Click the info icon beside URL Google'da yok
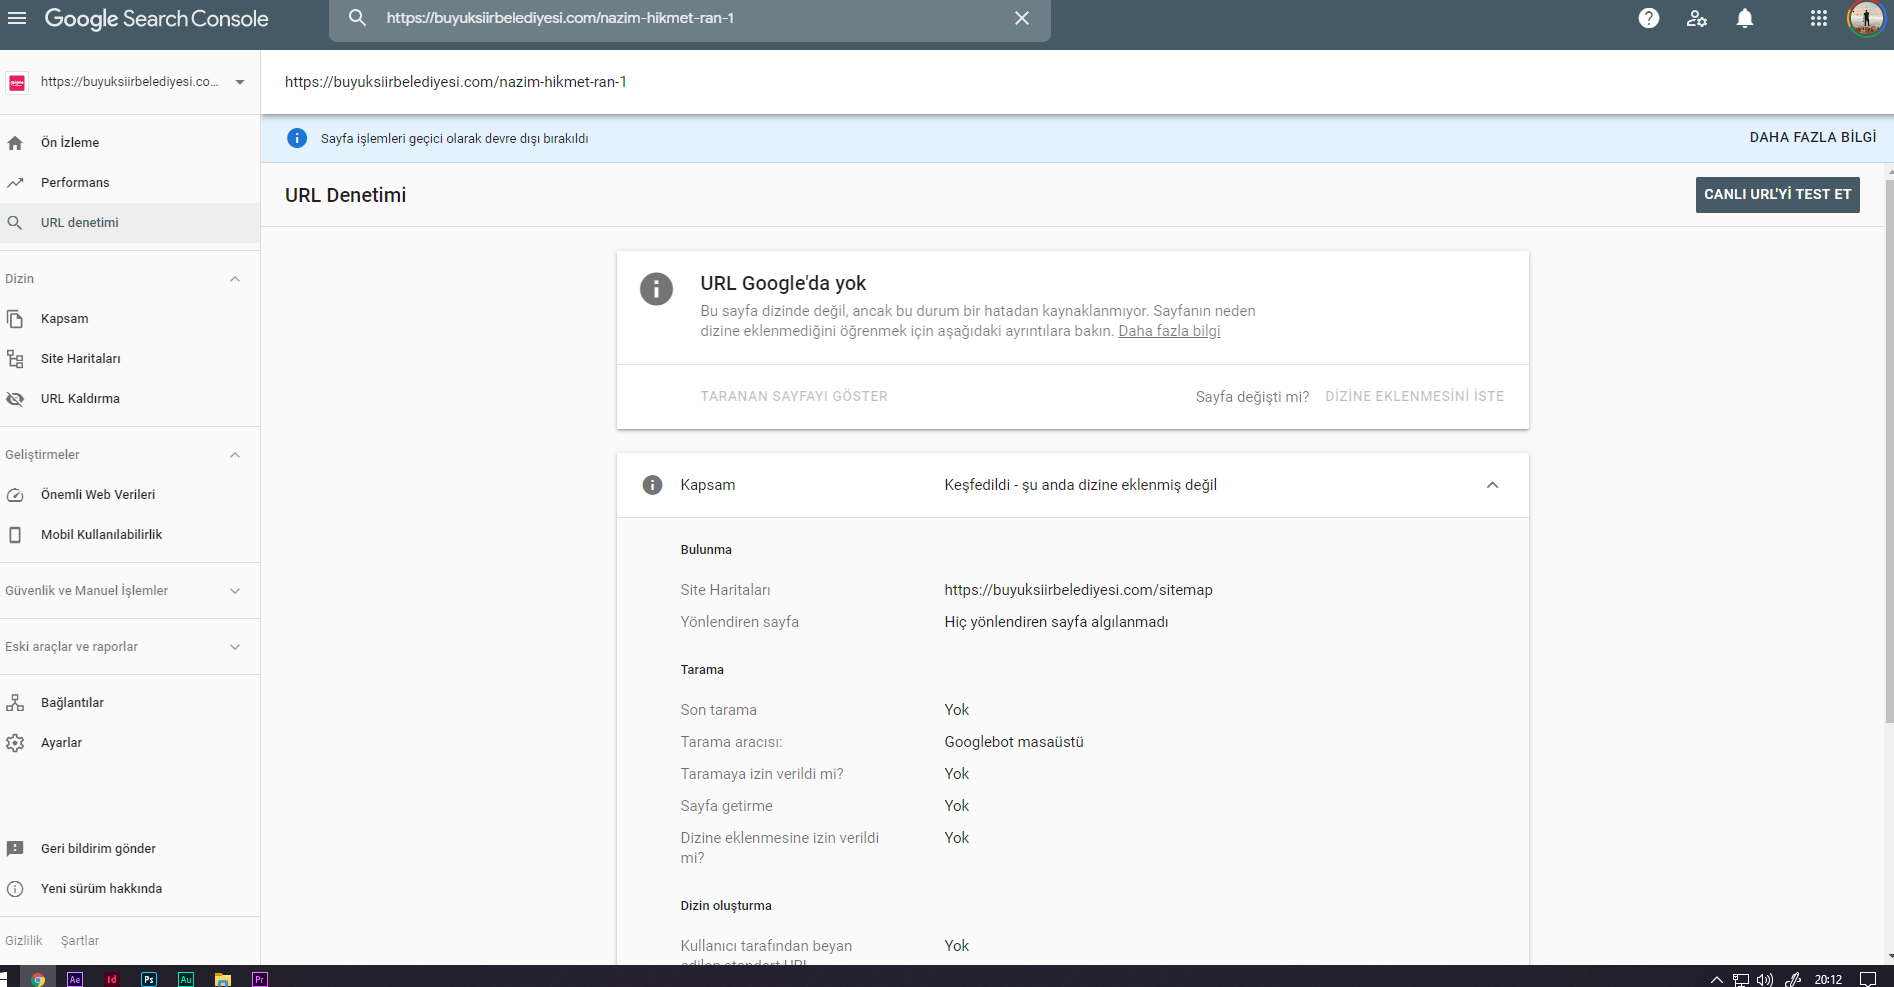 point(657,289)
